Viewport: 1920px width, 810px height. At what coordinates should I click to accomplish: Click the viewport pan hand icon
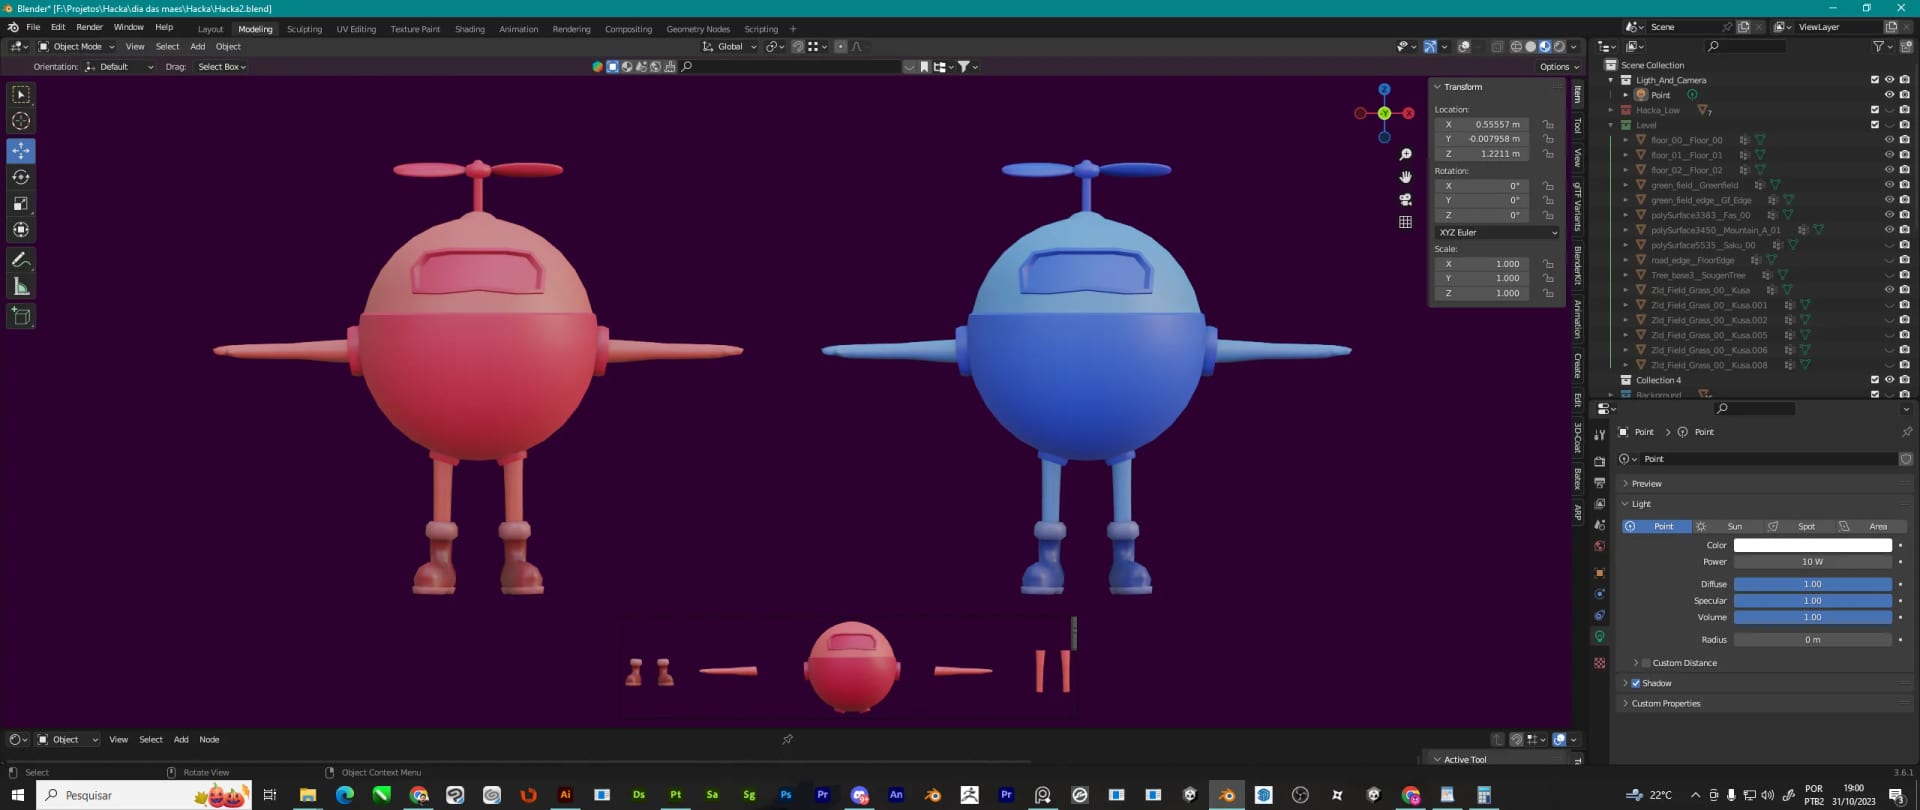1405,177
